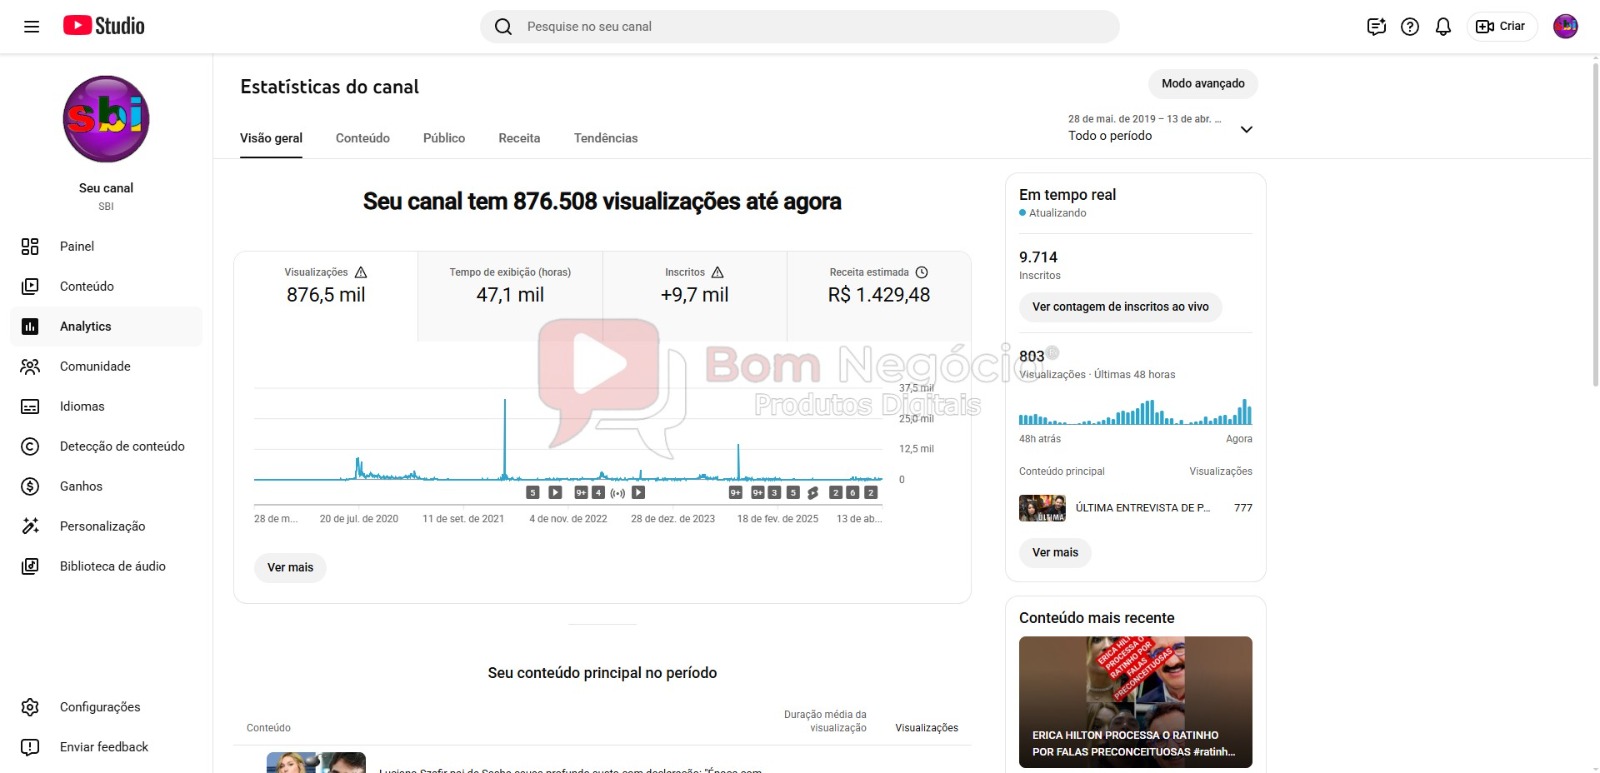Open the Criar create menu

[x=1501, y=27]
